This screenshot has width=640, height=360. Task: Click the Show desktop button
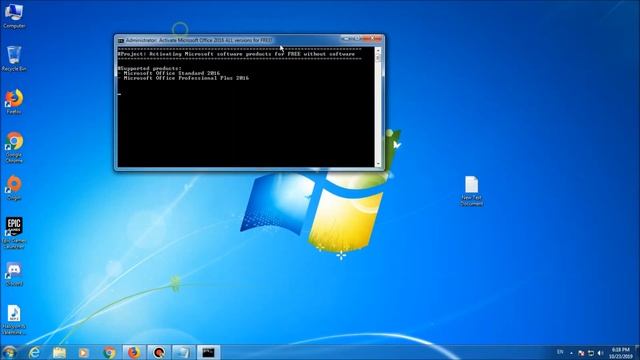click(x=637, y=352)
